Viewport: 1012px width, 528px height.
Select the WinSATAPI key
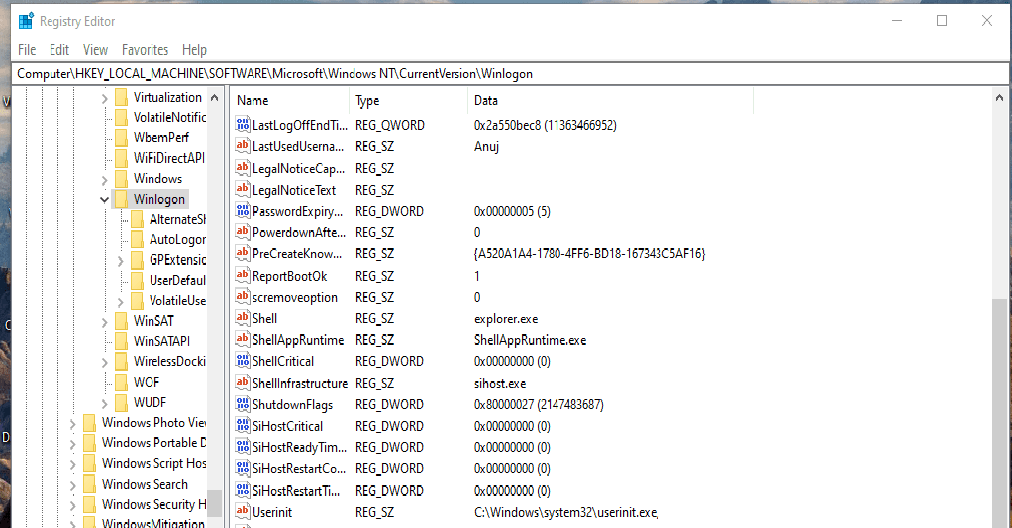click(162, 341)
